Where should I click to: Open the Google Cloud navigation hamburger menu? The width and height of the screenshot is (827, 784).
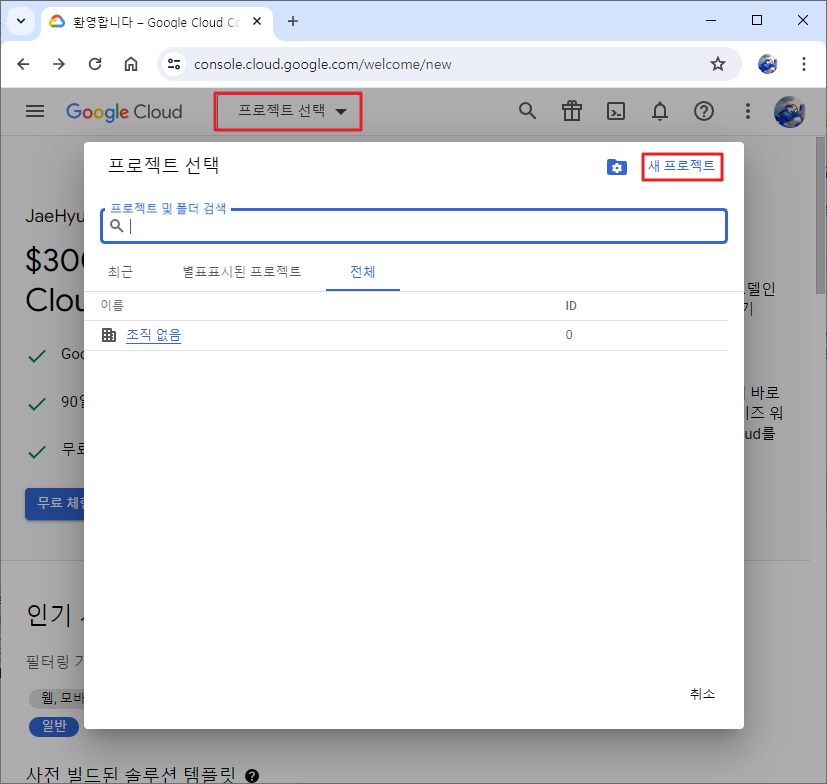35,111
